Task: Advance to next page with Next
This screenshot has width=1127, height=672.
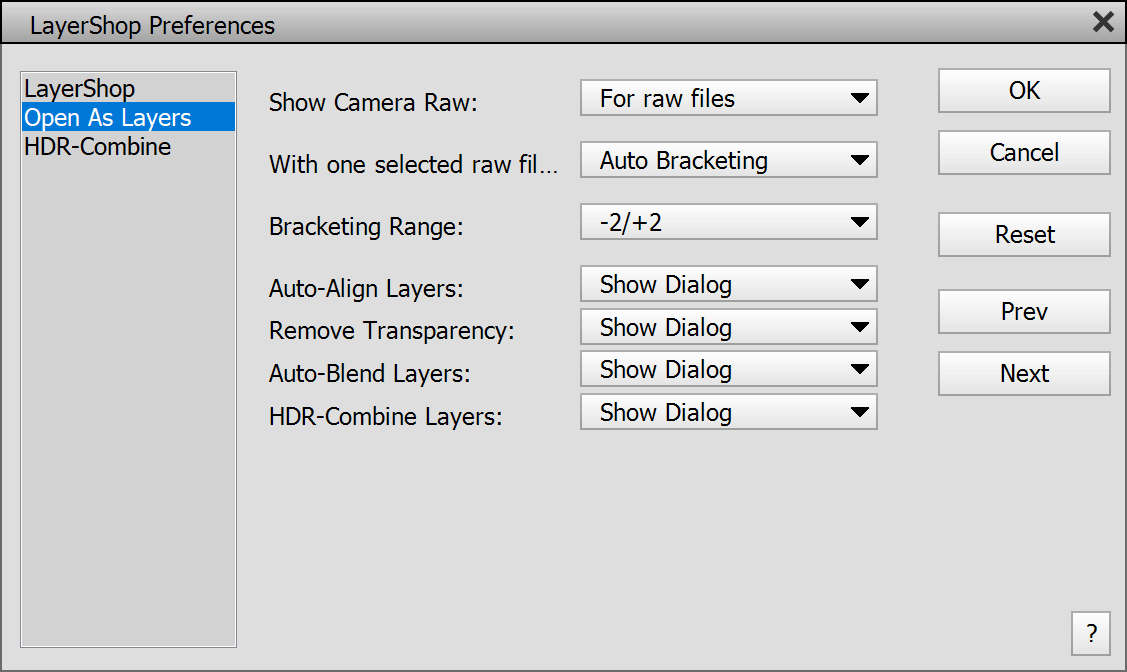Action: pos(1024,374)
